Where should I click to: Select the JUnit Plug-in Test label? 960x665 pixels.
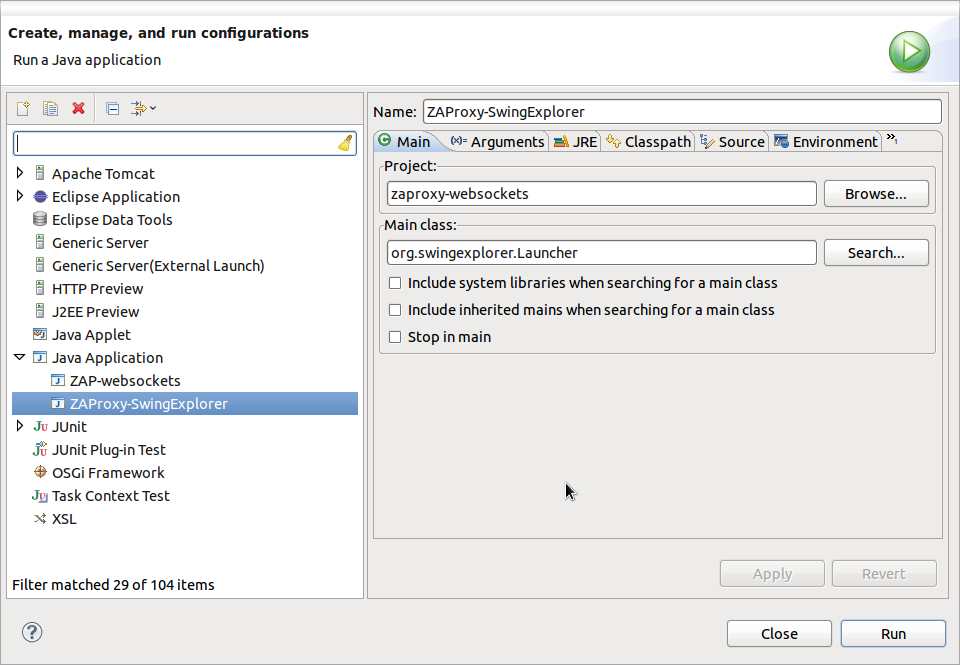click(109, 450)
